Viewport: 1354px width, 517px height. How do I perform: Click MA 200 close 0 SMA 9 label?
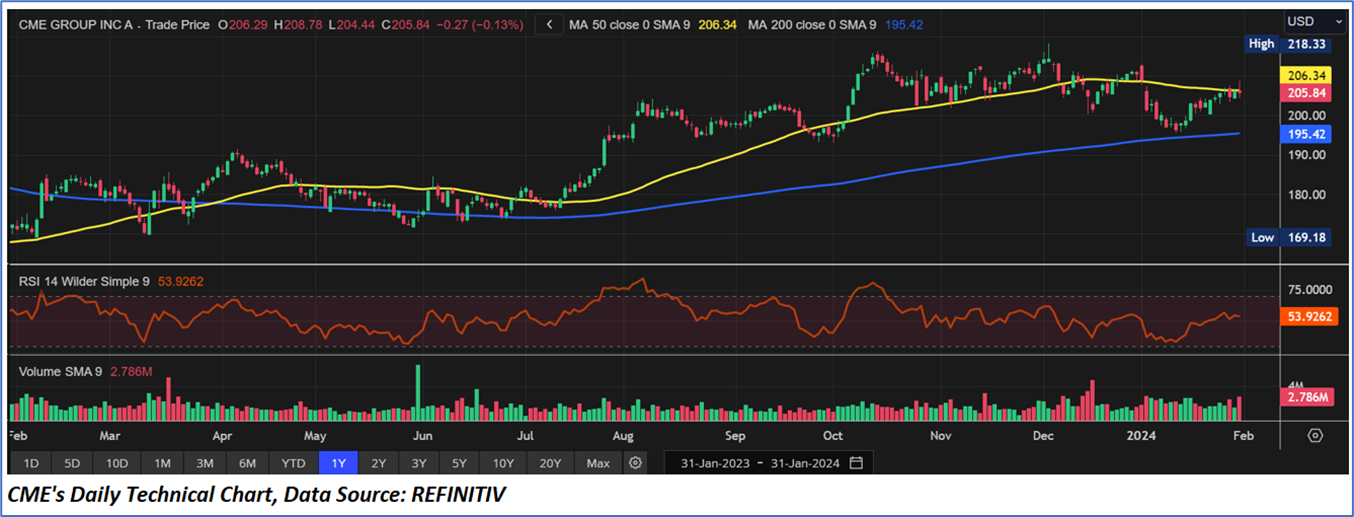coord(811,24)
